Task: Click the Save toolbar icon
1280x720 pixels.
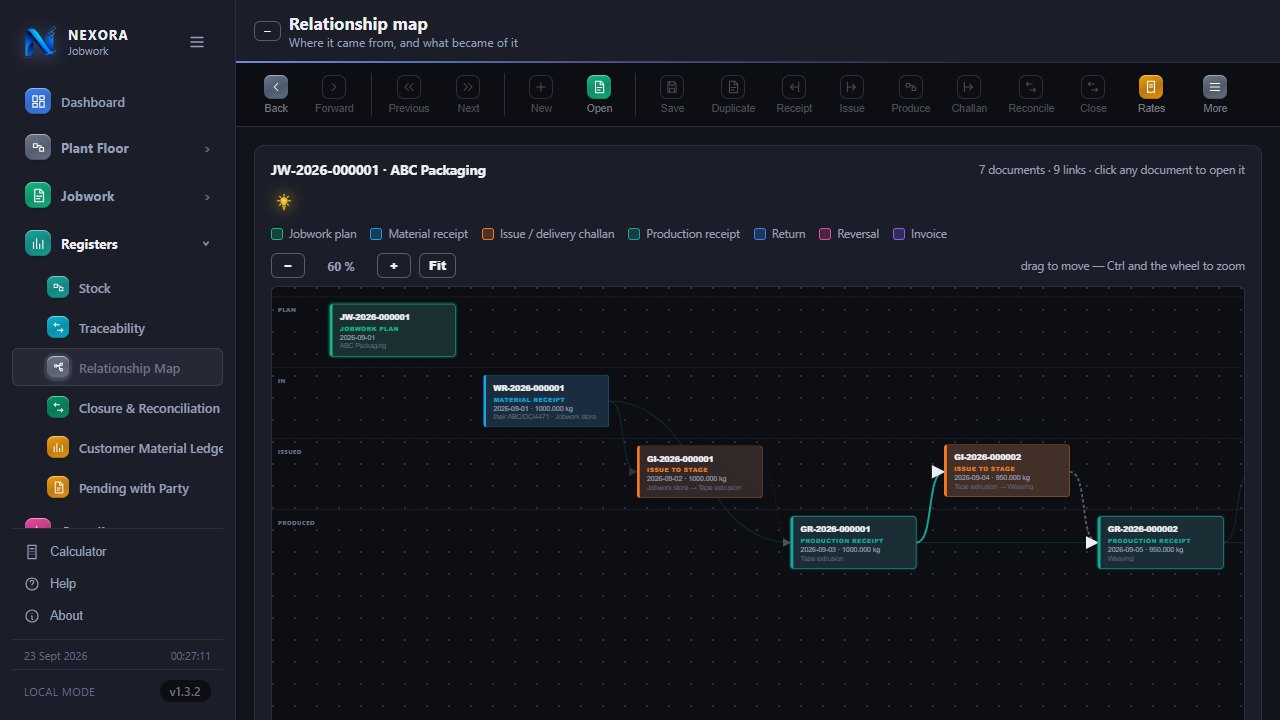Action: 672,87
